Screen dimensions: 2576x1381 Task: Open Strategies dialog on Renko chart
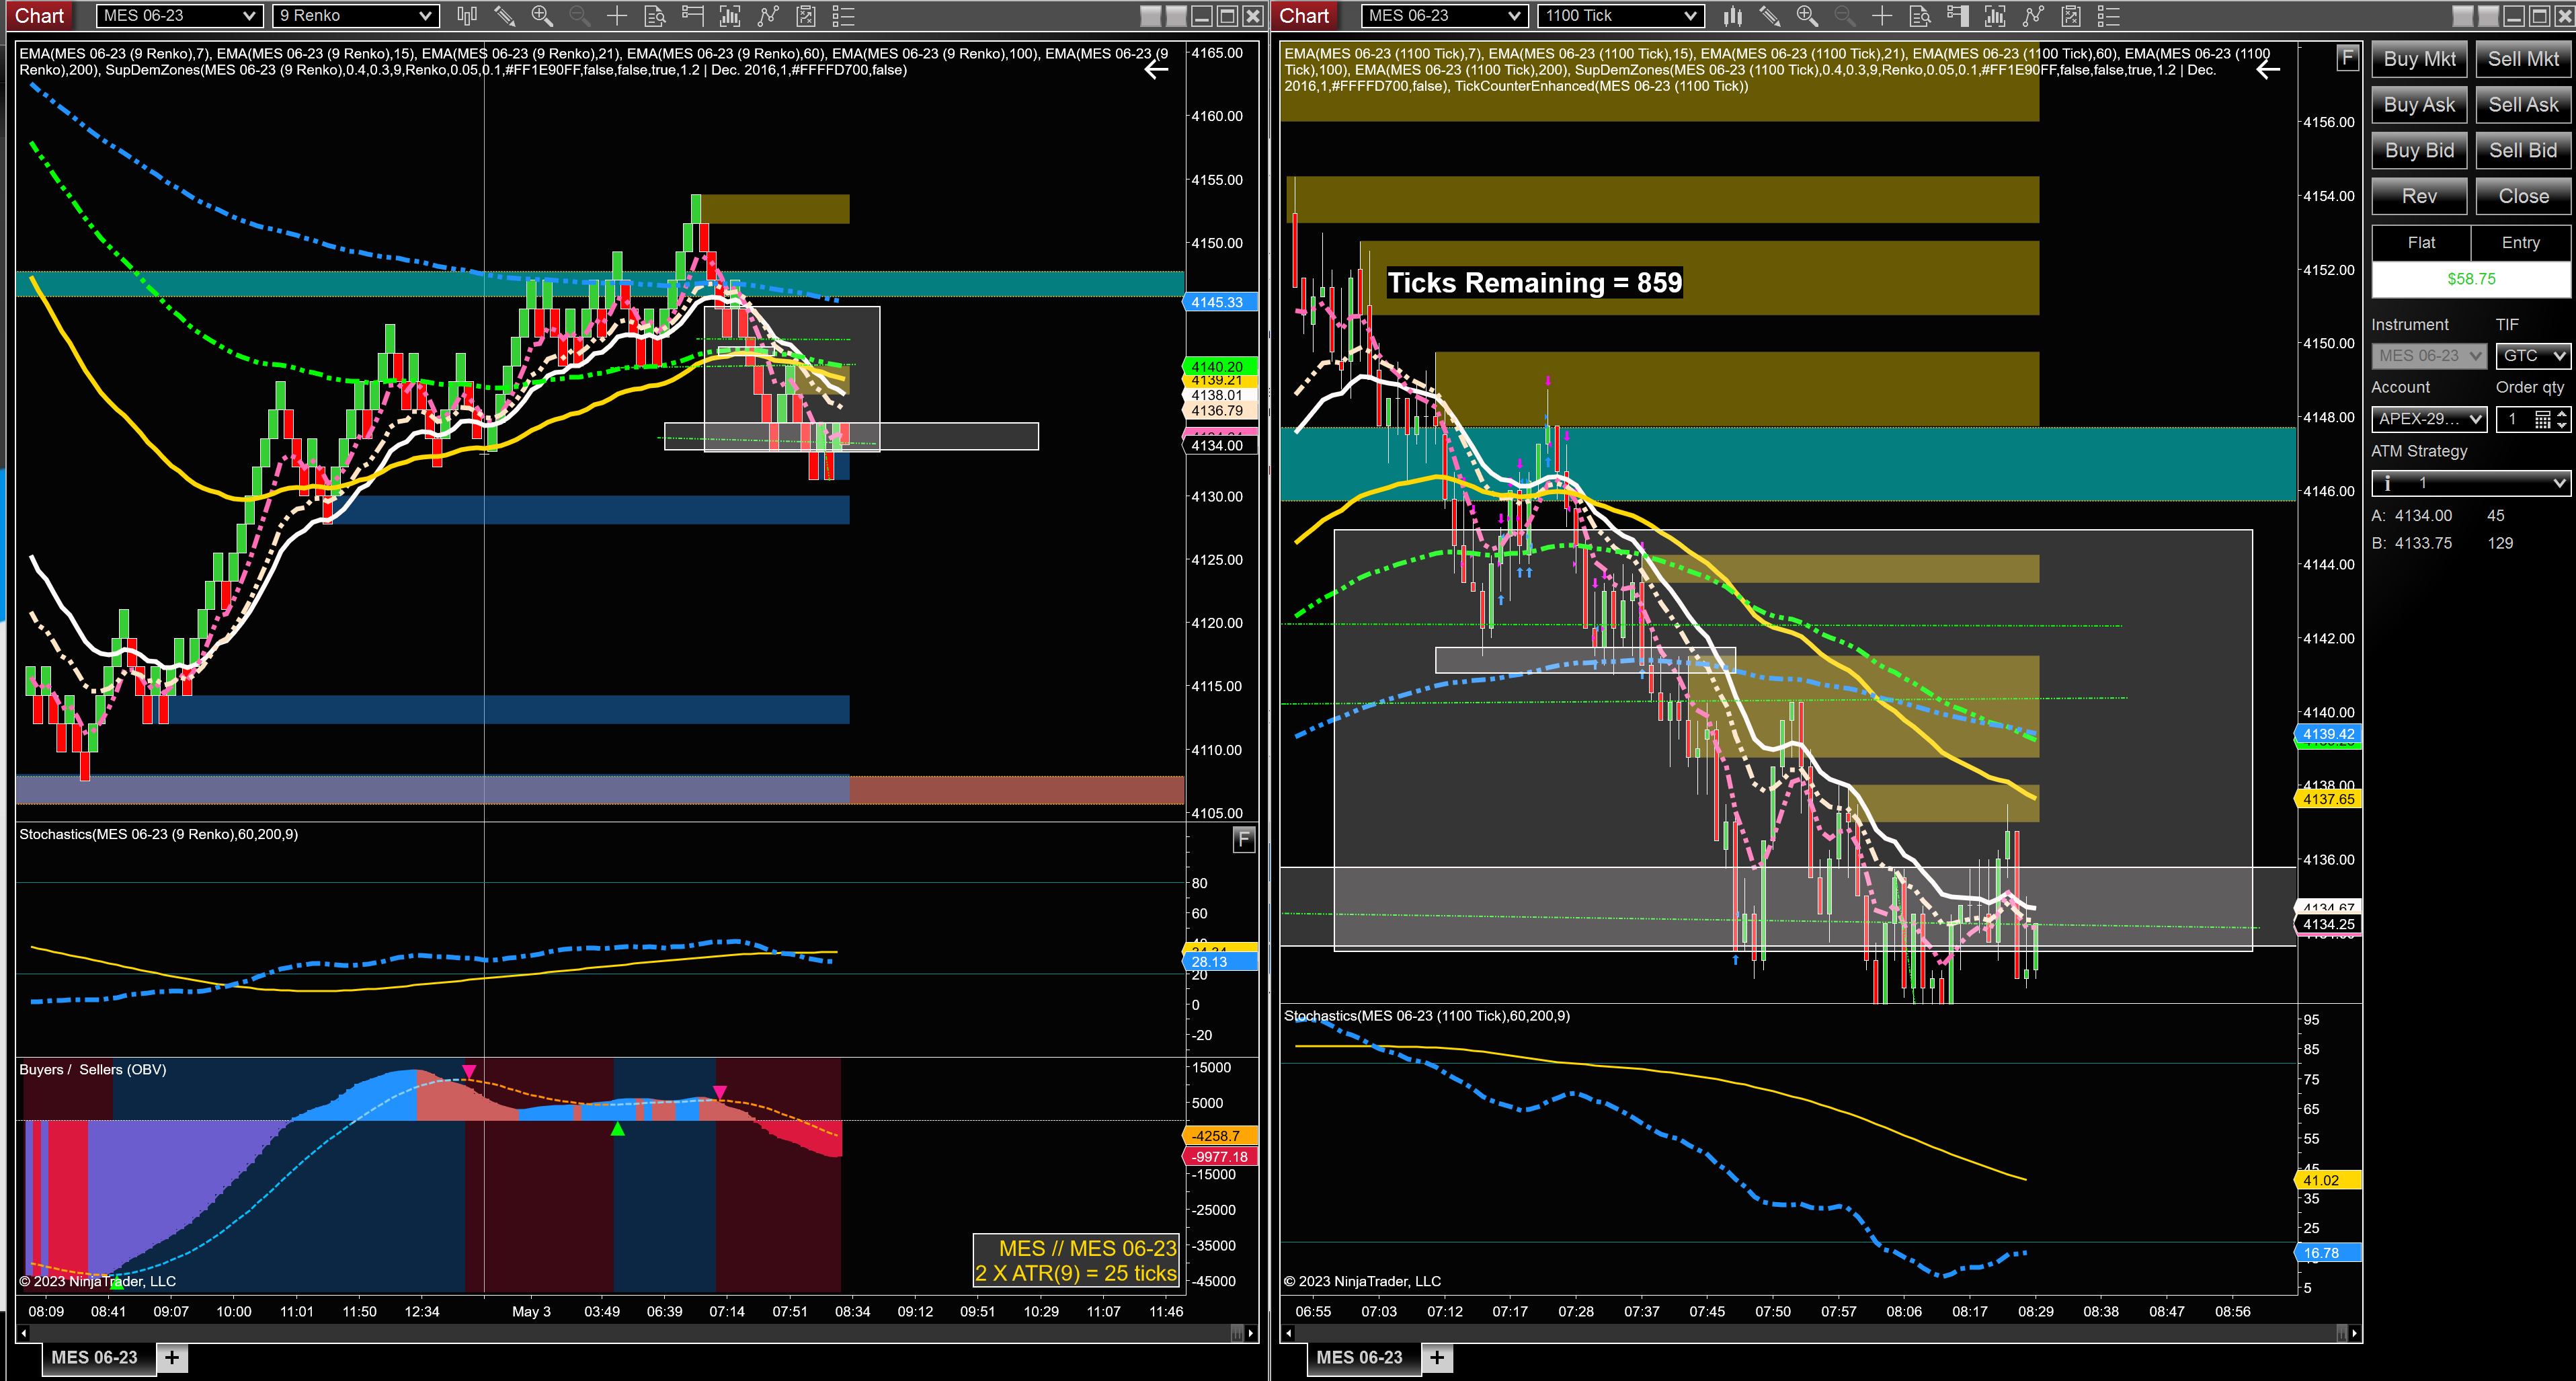tap(768, 15)
